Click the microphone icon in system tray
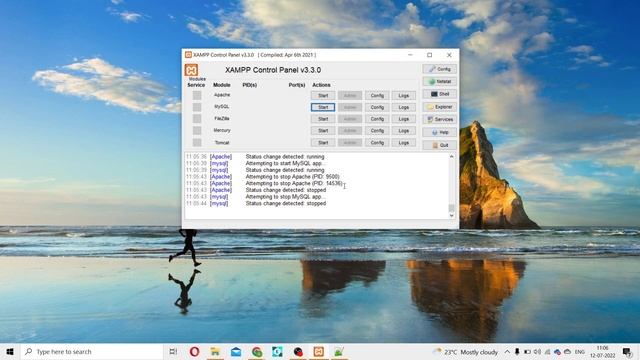The height and width of the screenshot is (360, 640). (x=517, y=352)
